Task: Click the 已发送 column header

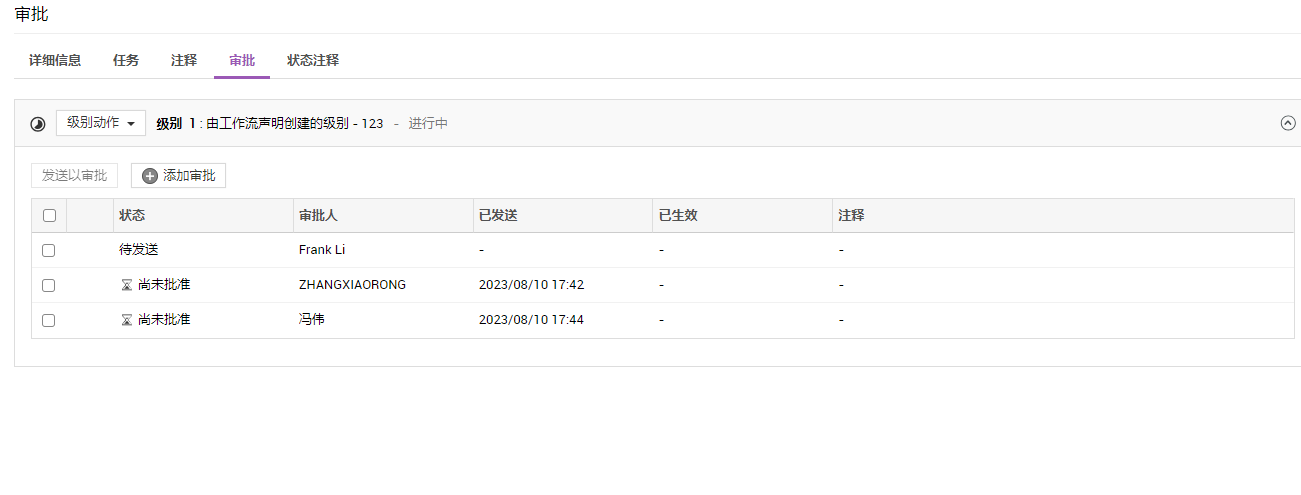Action: [498, 216]
